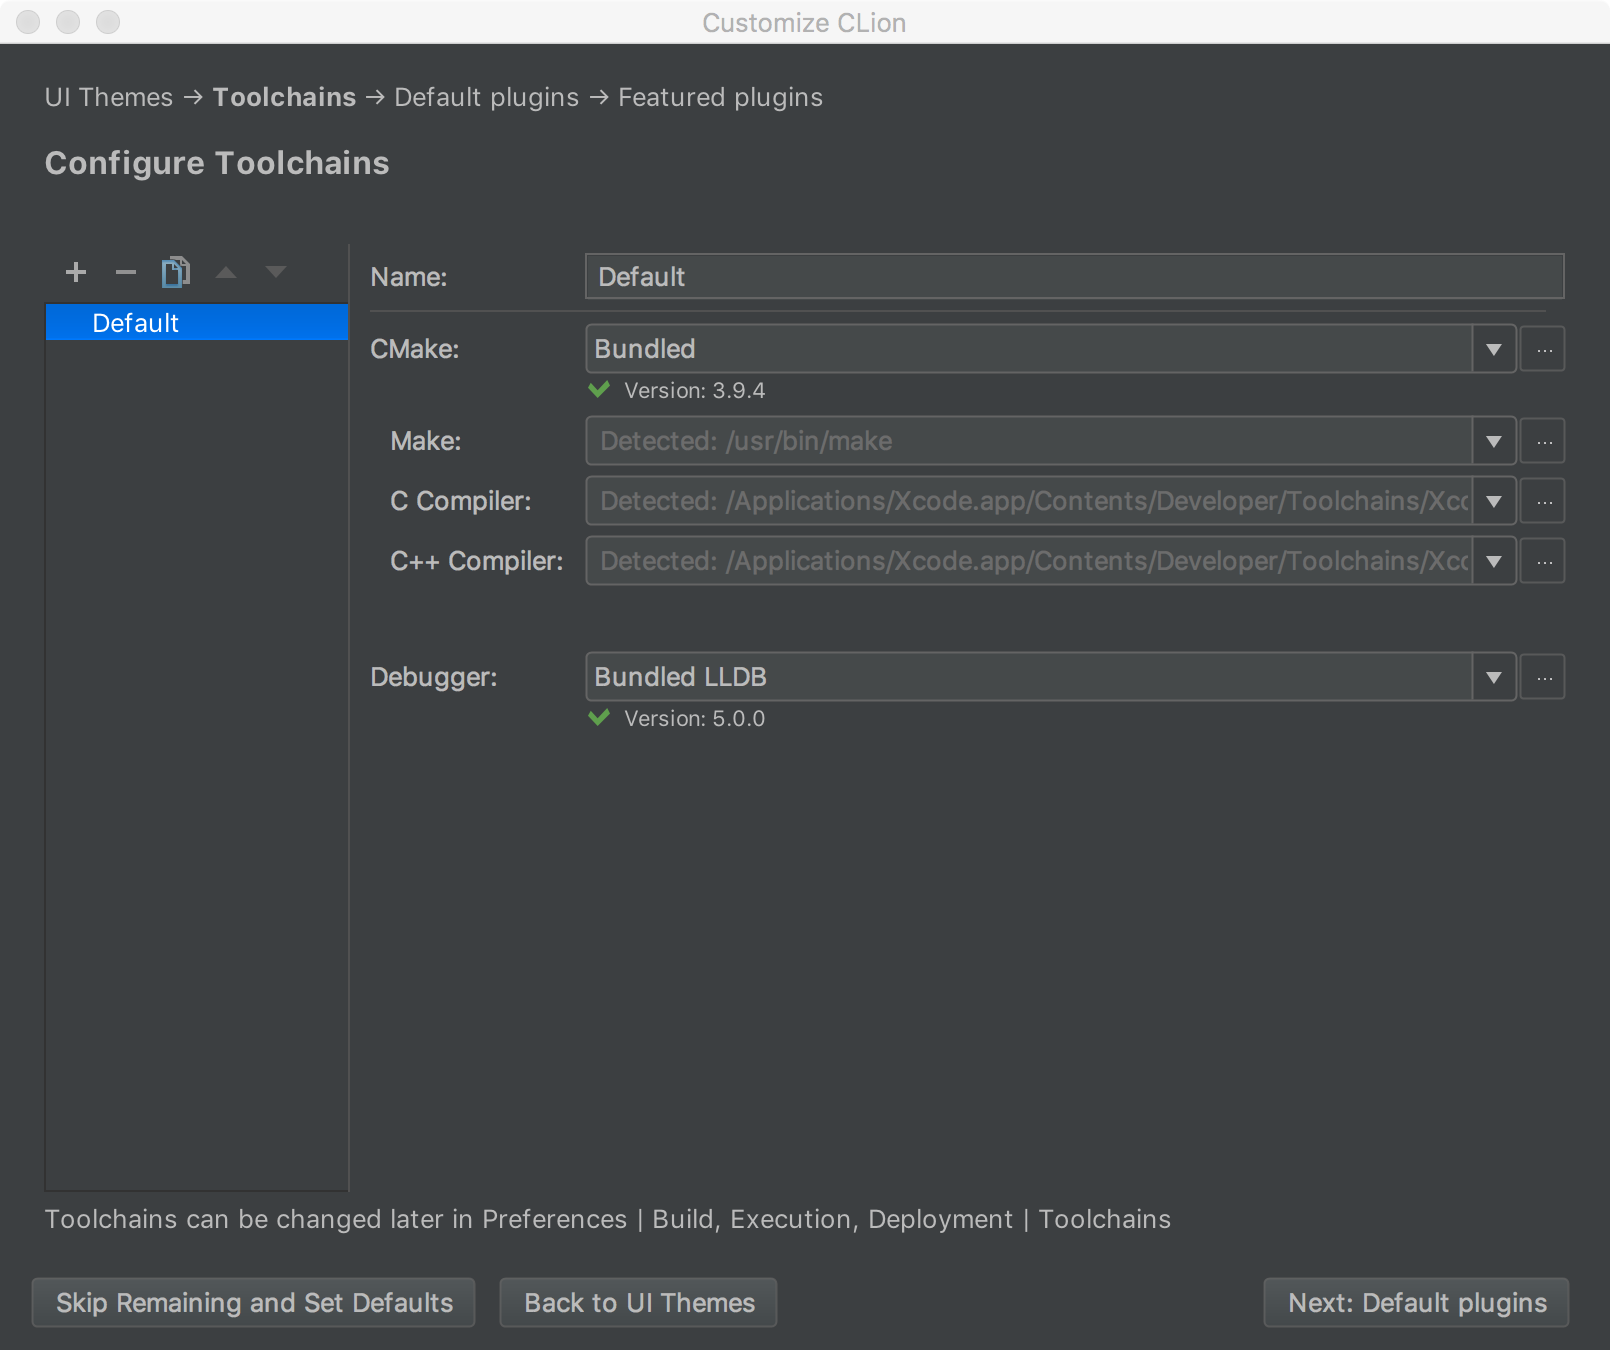1610x1350 pixels.
Task: Open the Make dropdown arrow
Action: tap(1494, 441)
